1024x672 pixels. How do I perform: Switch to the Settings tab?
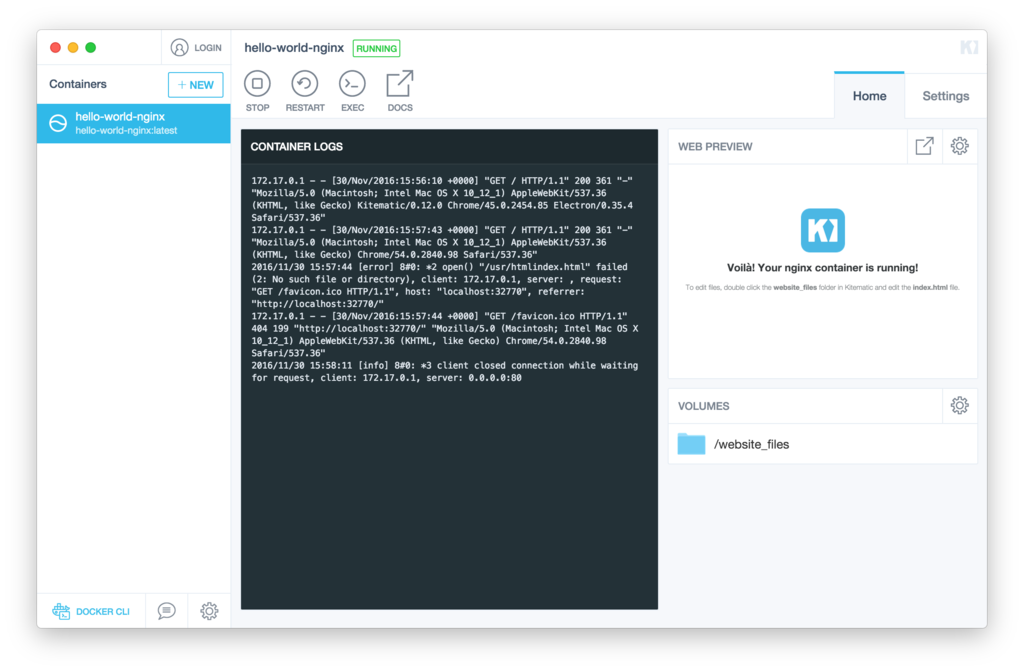click(945, 96)
